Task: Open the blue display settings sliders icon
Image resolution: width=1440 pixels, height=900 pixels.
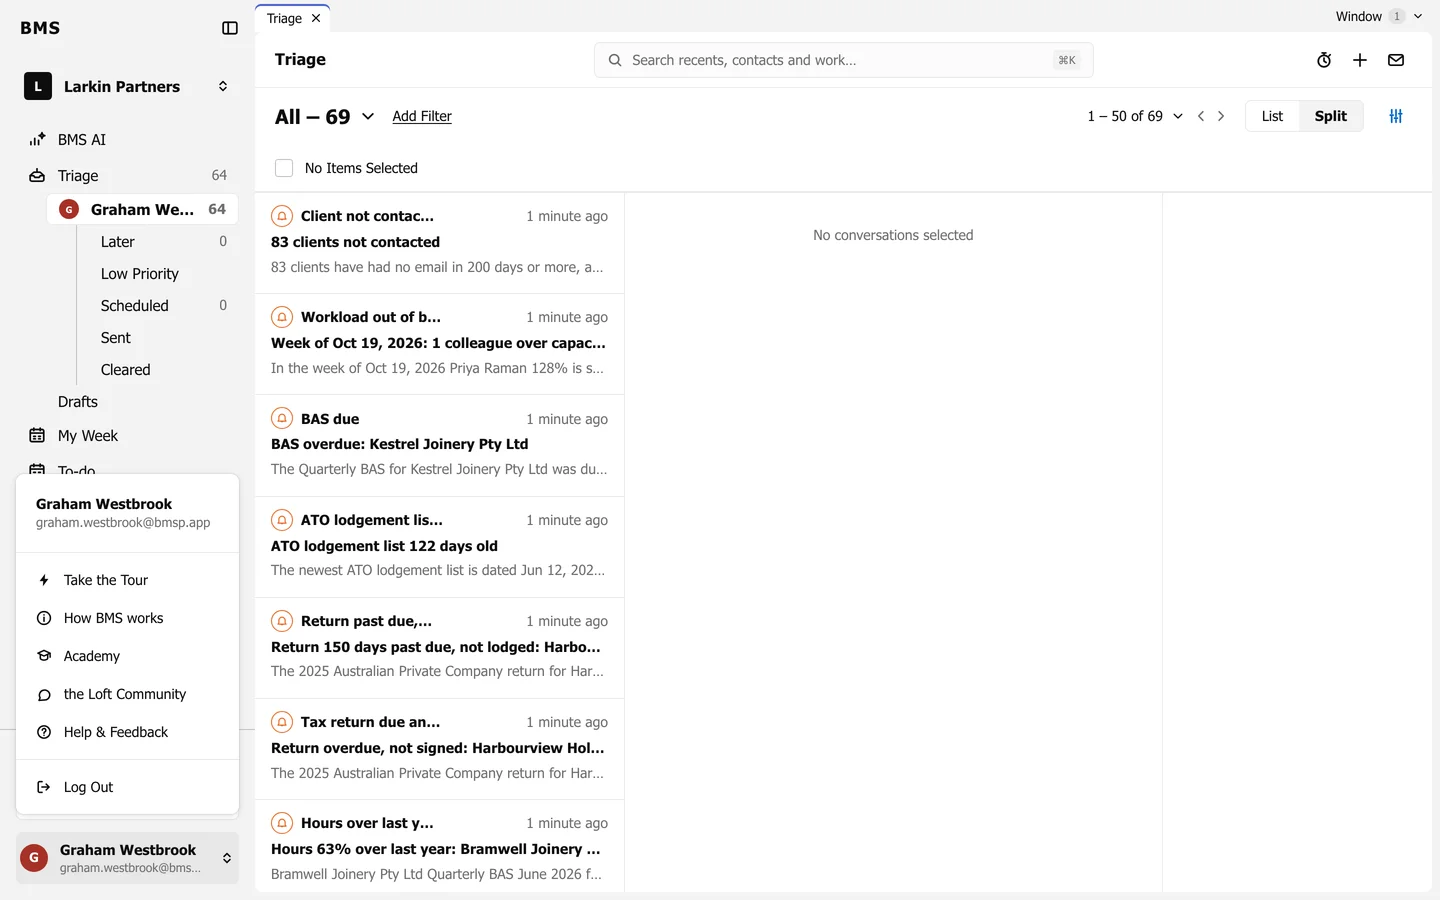Action: 1396,116
